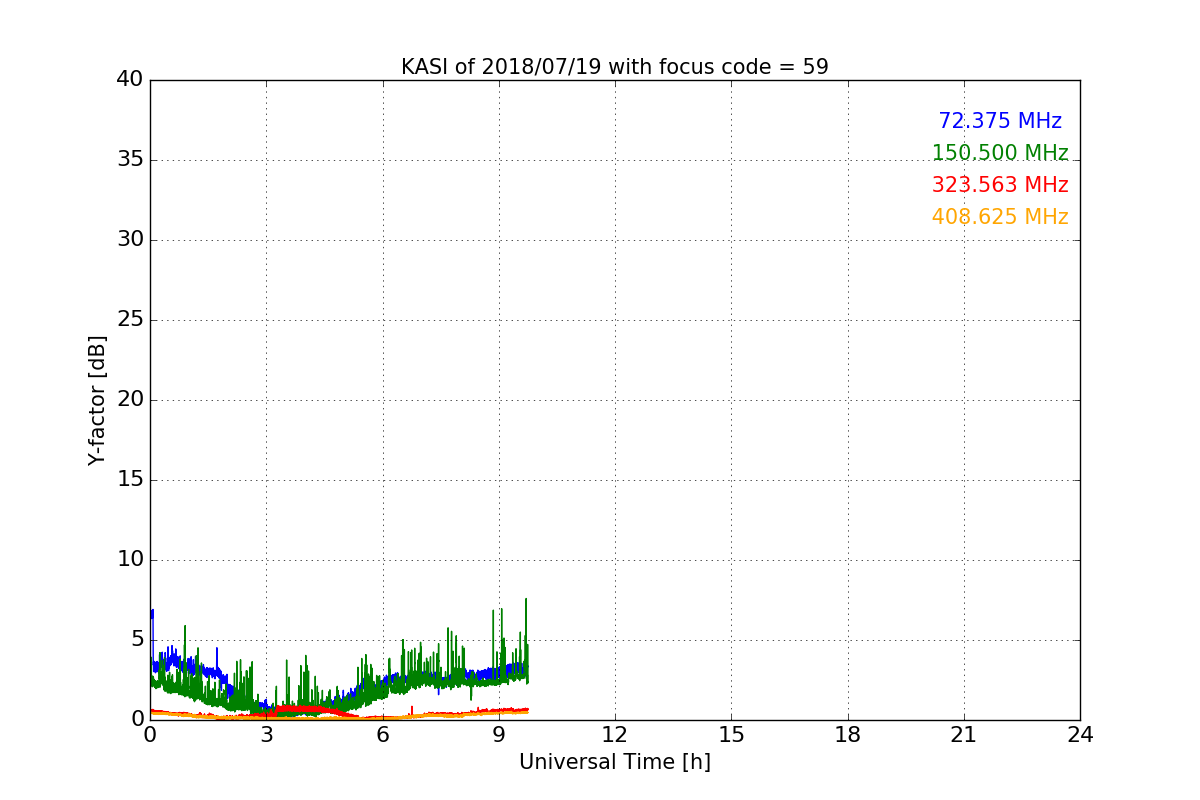Click the x-axis tick label 6
This screenshot has height=800, width=1200.
[x=383, y=735]
